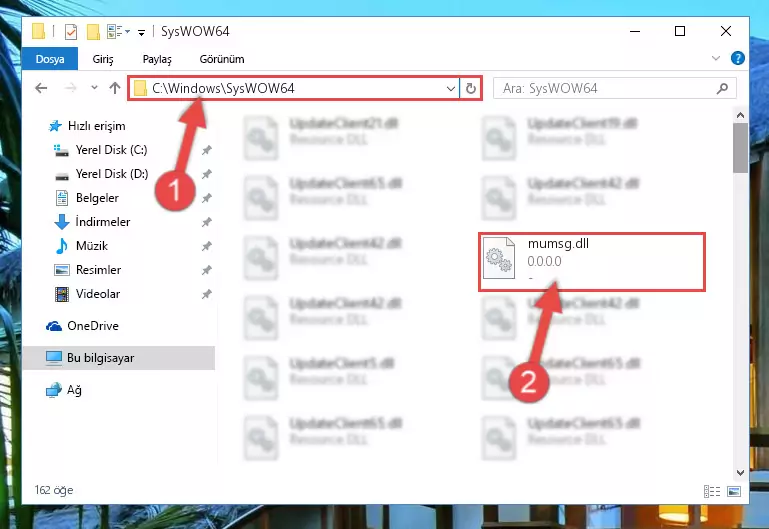Click the New folder icon in title bar
This screenshot has height=529, width=769.
pyautogui.click(x=93, y=32)
